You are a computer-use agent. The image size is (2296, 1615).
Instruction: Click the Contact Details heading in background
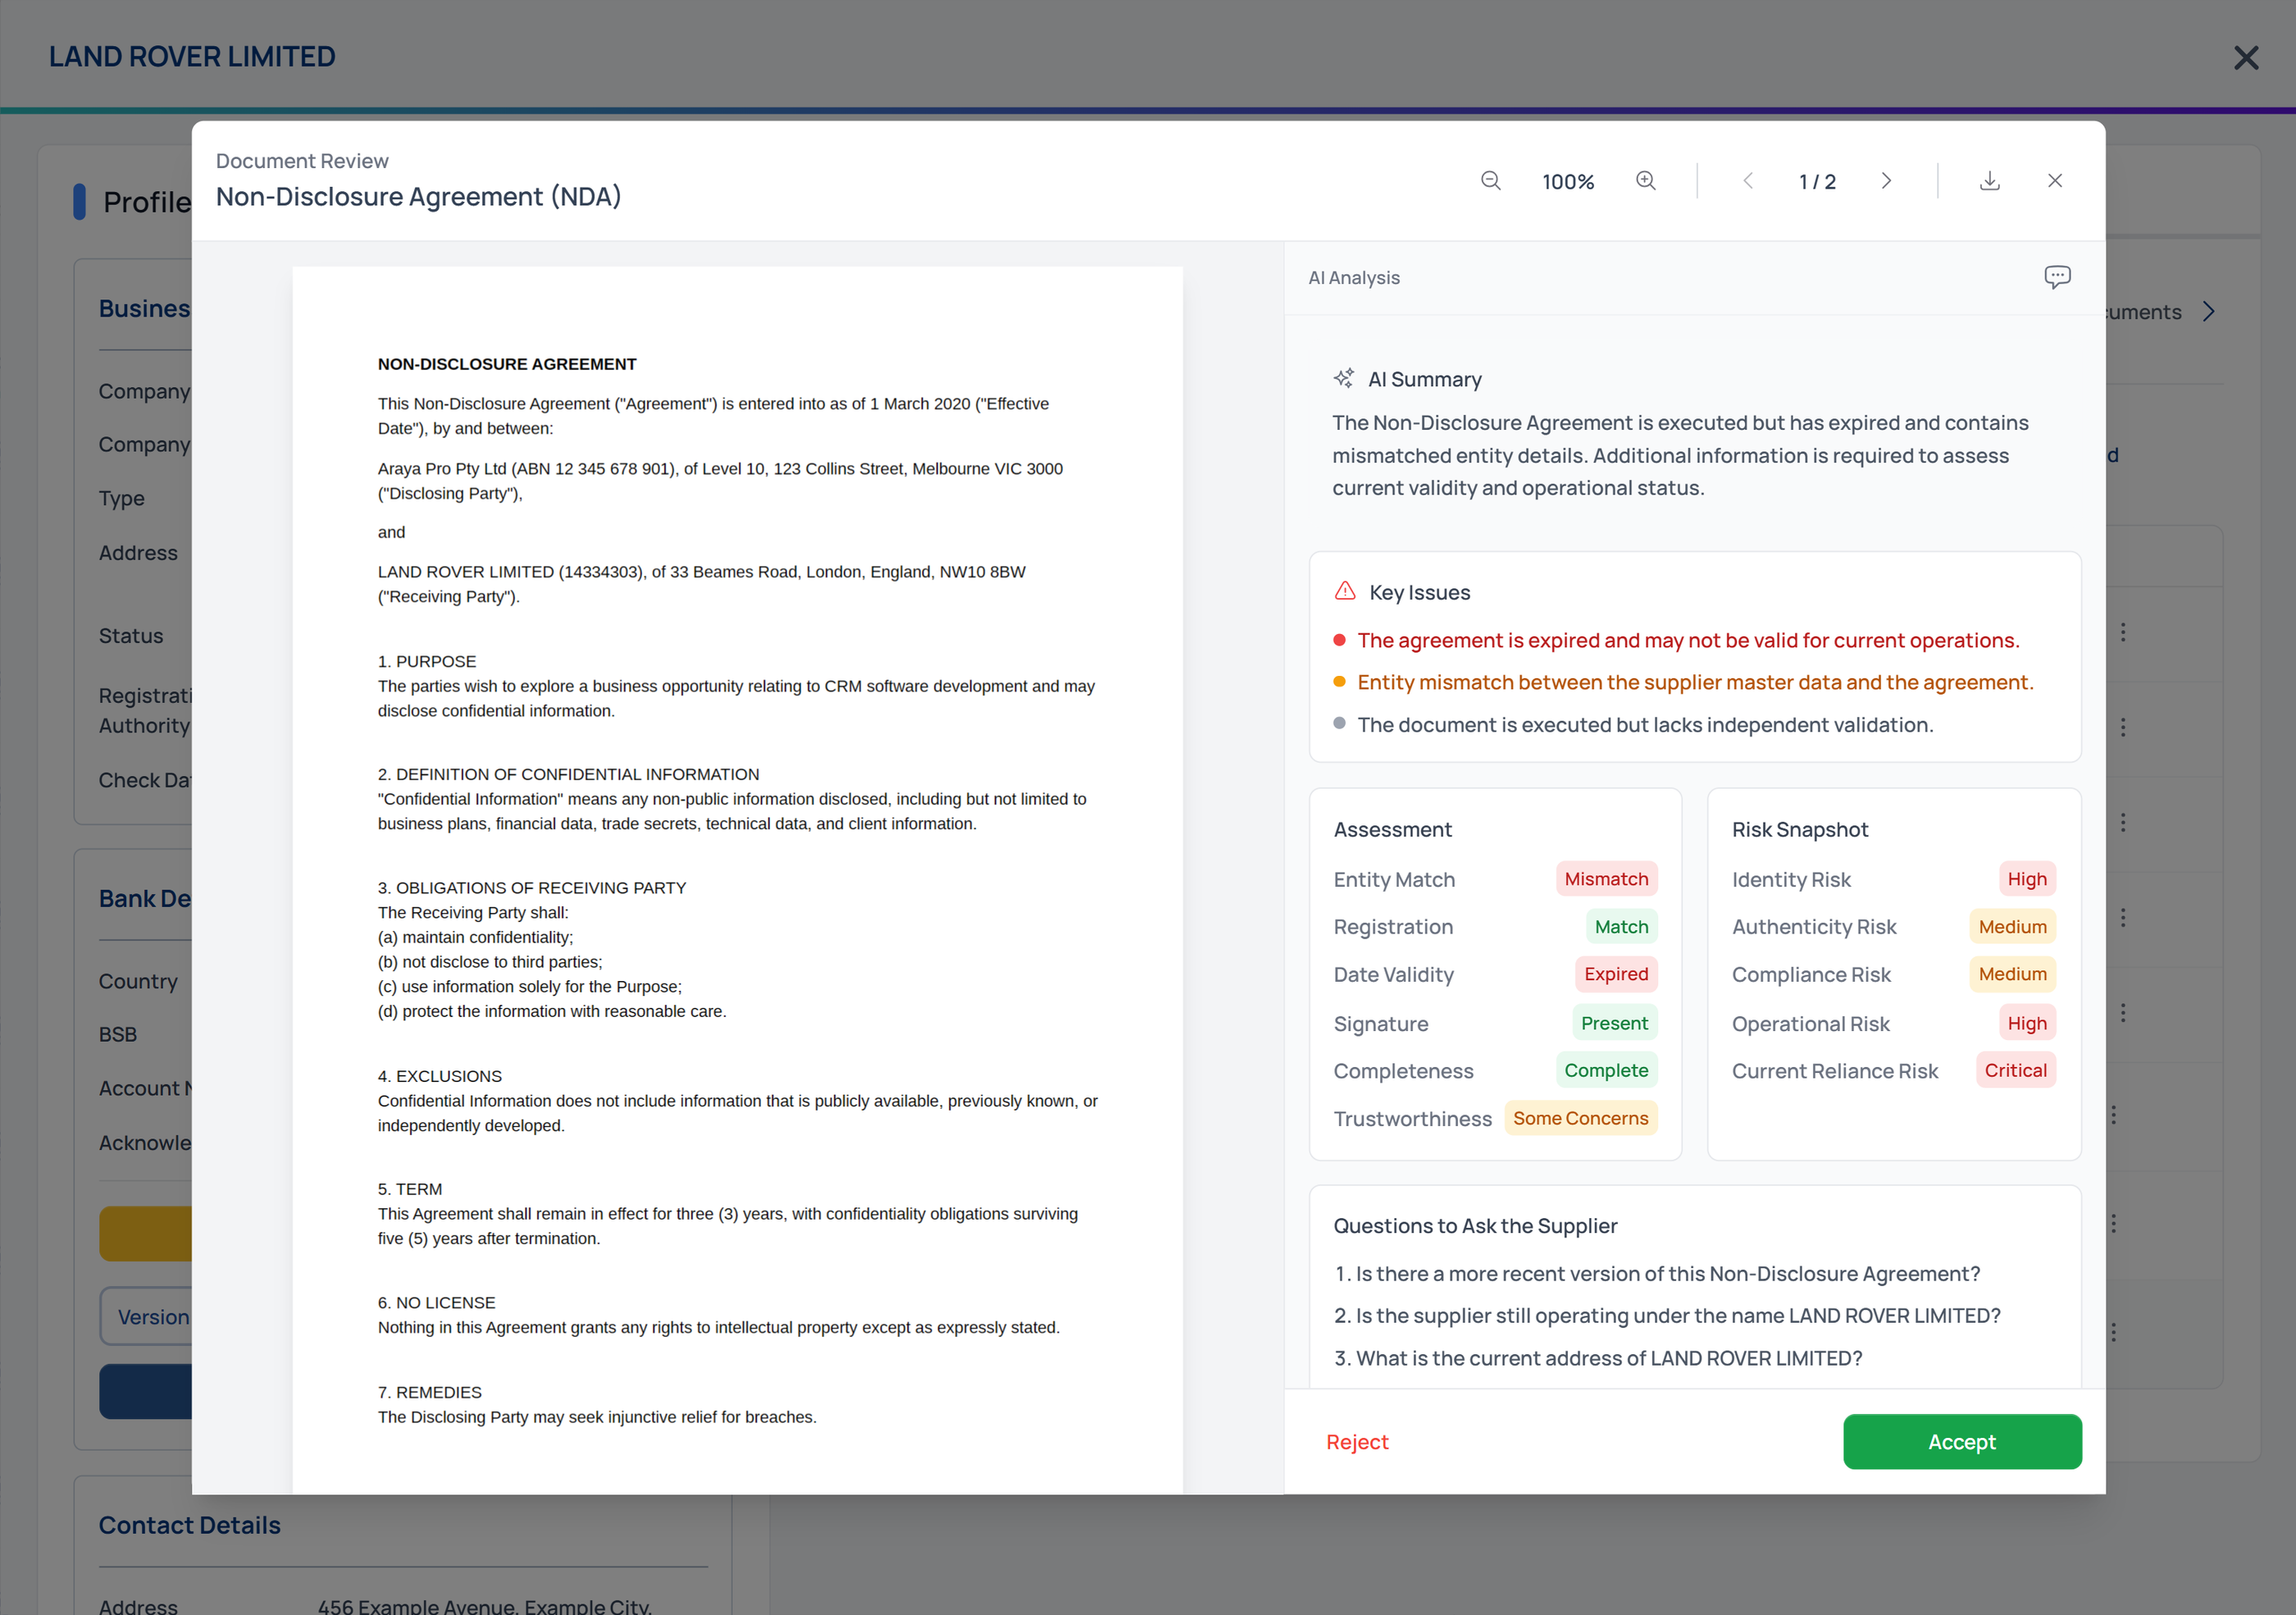tap(189, 1524)
